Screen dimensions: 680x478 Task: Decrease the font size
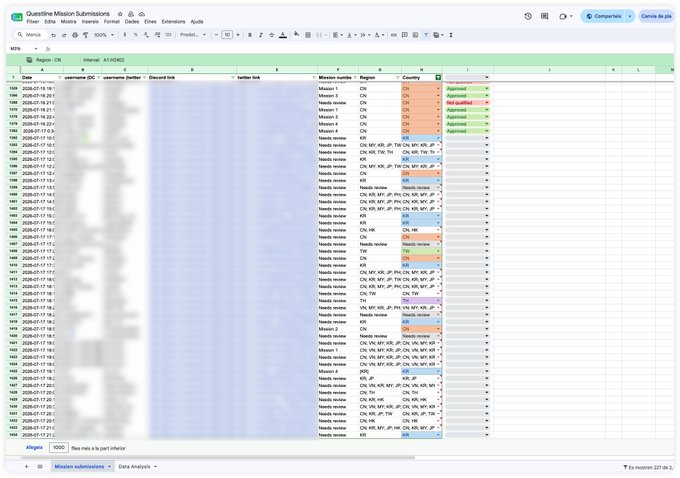pyautogui.click(x=216, y=35)
